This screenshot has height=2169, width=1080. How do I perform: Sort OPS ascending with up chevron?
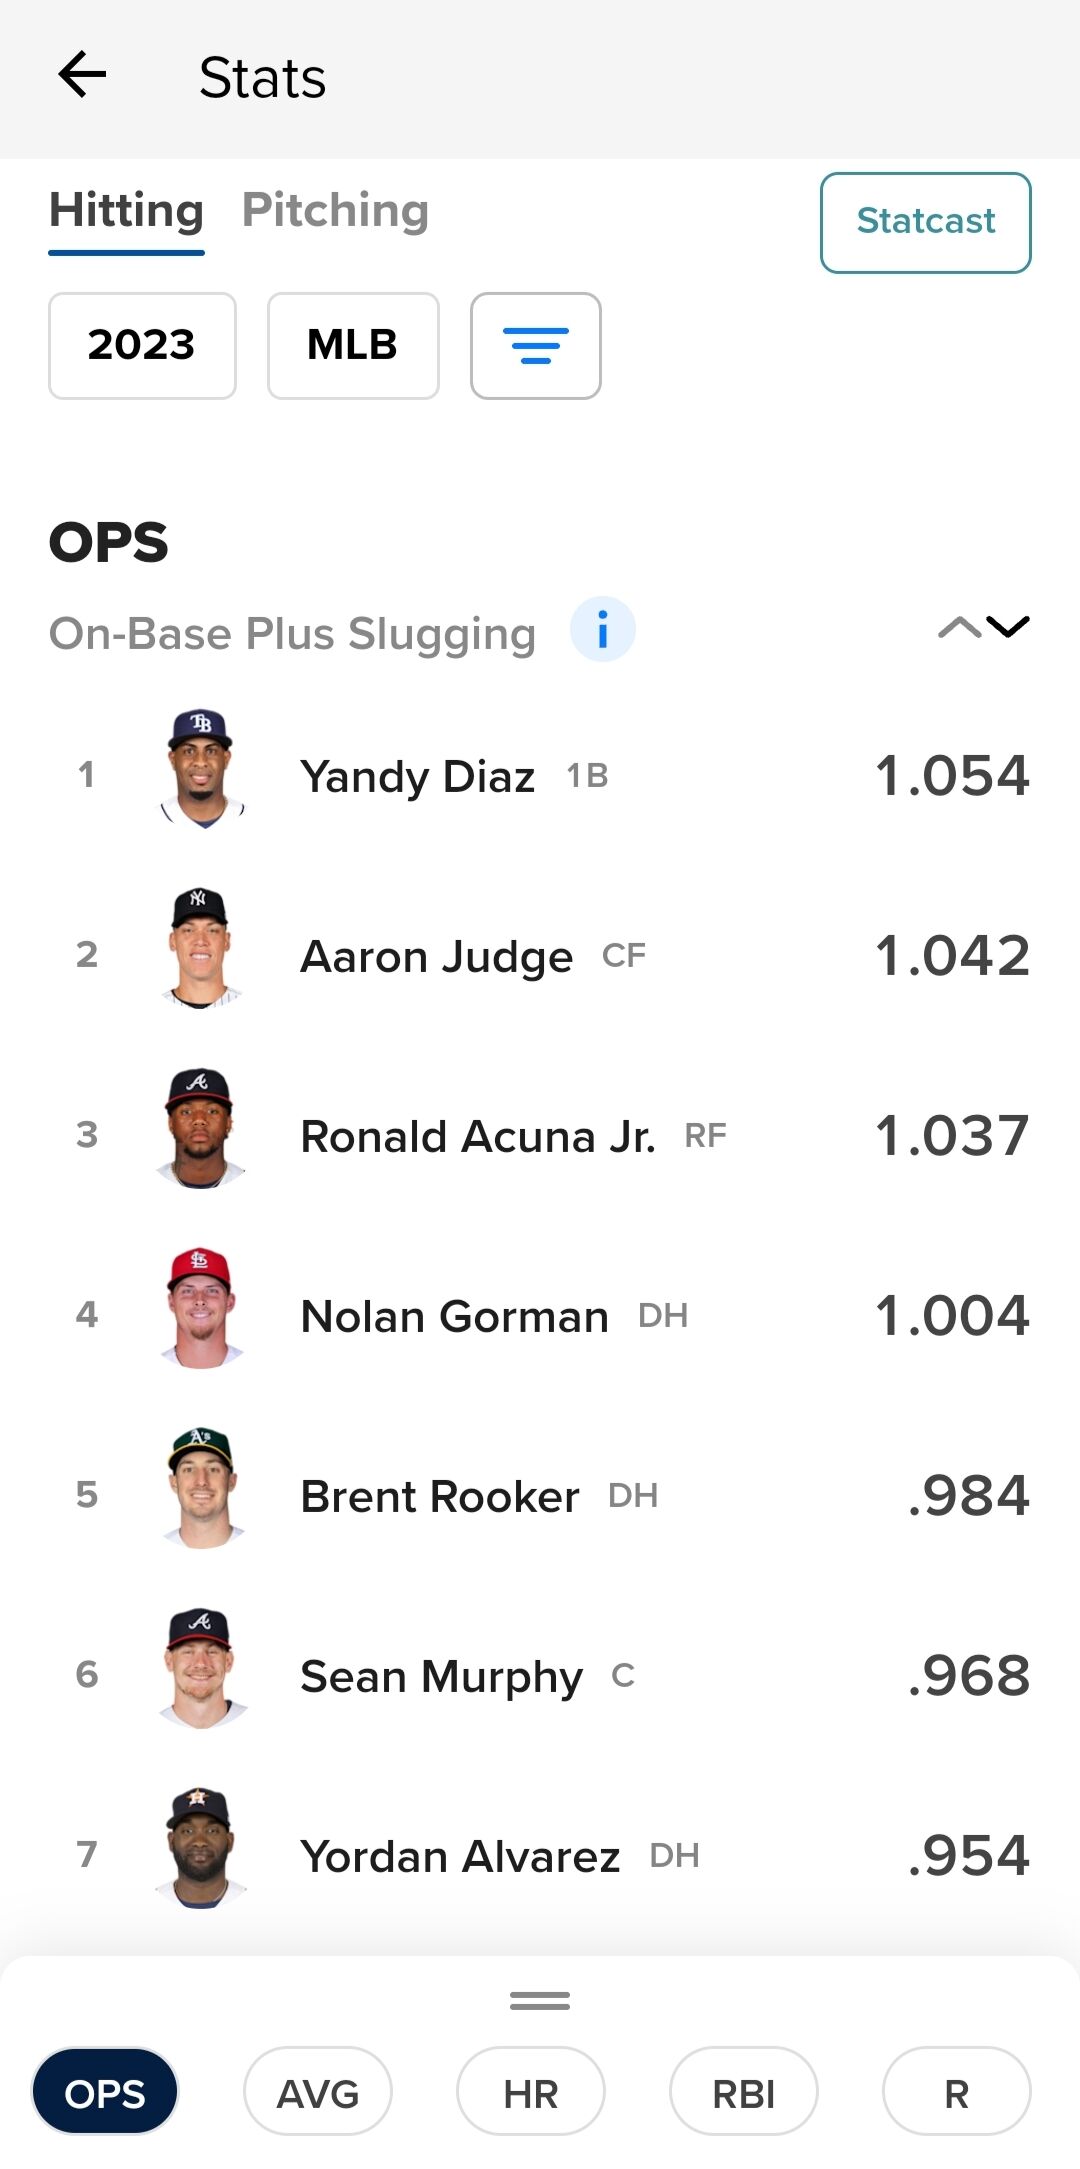pyautogui.click(x=960, y=627)
